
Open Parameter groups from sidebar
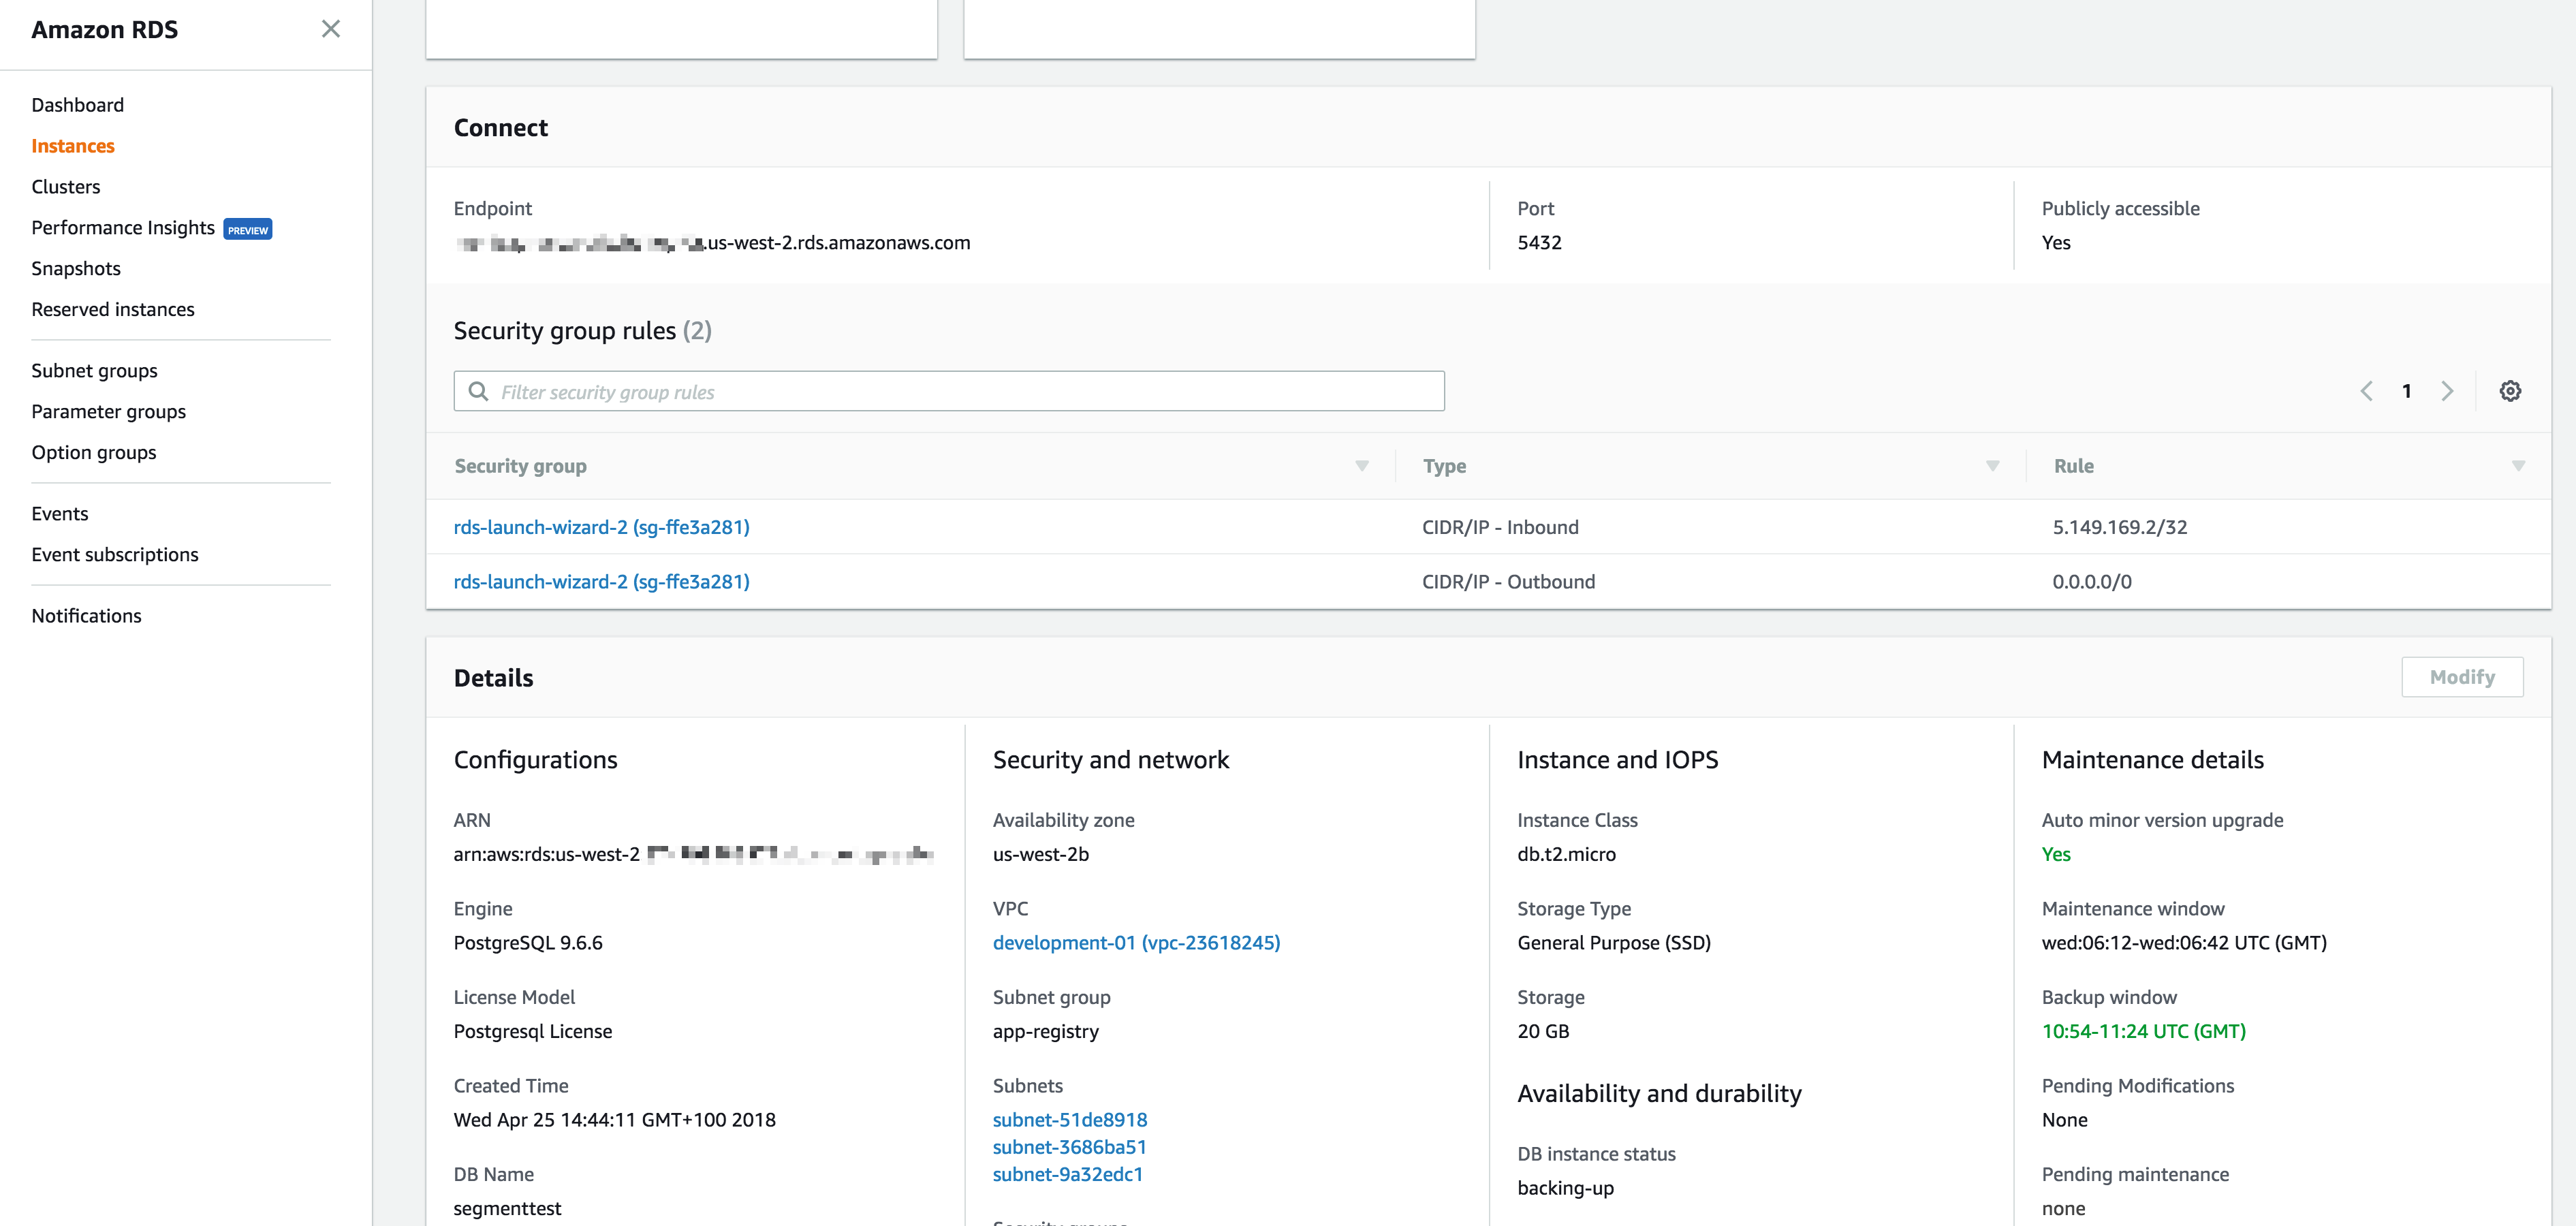[x=108, y=411]
